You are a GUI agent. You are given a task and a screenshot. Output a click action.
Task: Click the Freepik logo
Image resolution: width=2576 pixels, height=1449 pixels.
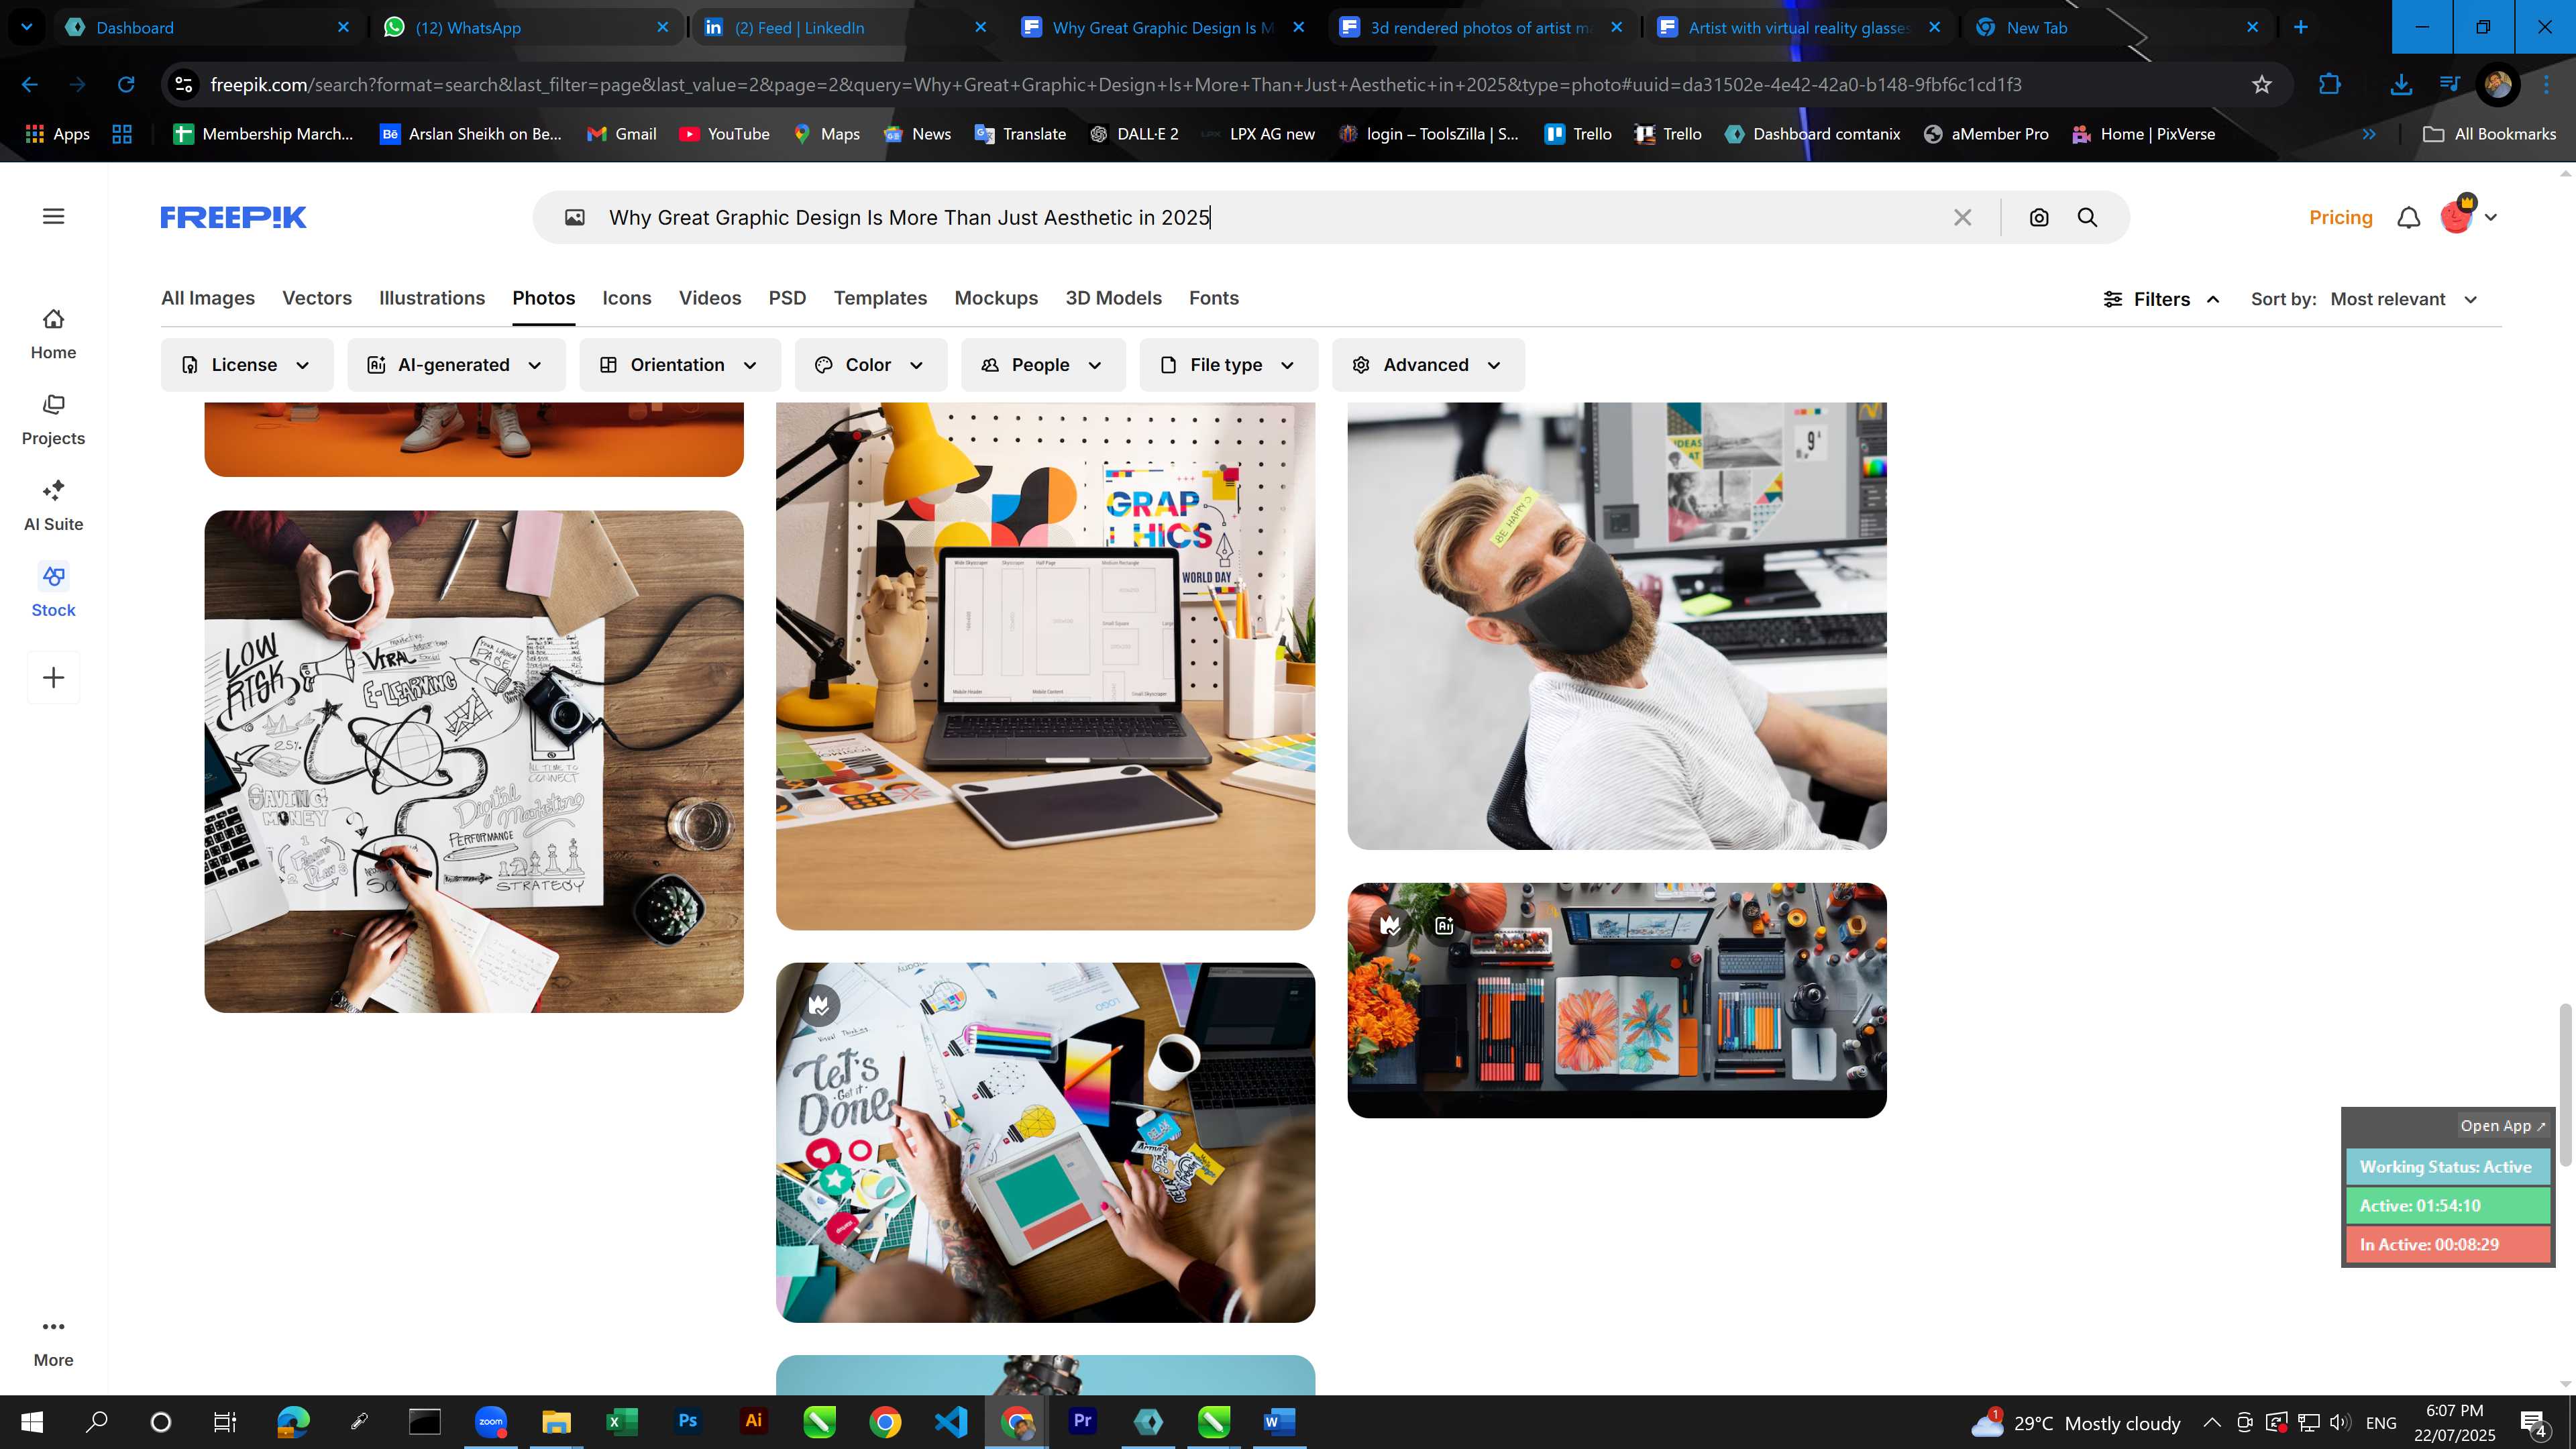(x=233, y=217)
